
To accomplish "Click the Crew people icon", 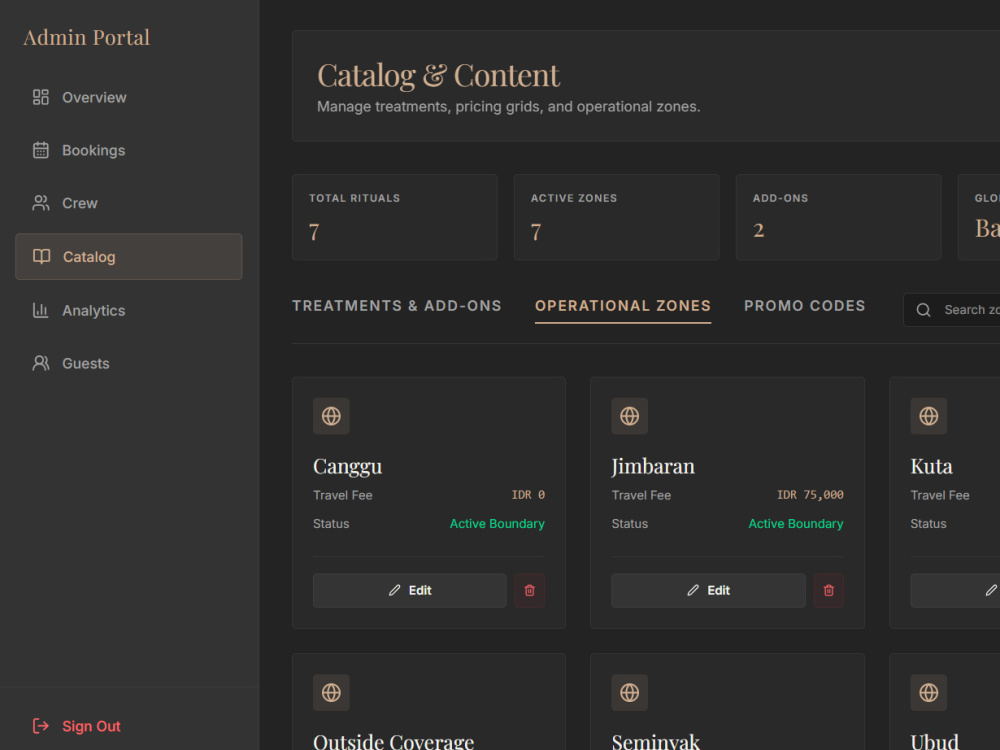I will click(41, 203).
